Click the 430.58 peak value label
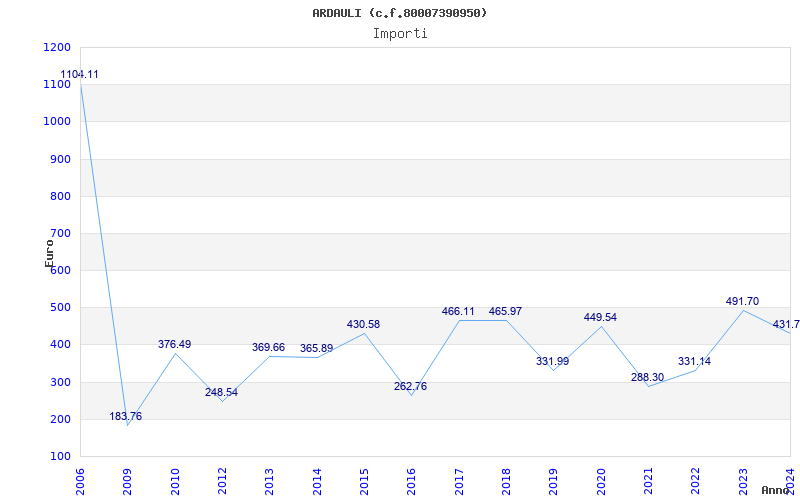The image size is (800, 500). tap(363, 324)
